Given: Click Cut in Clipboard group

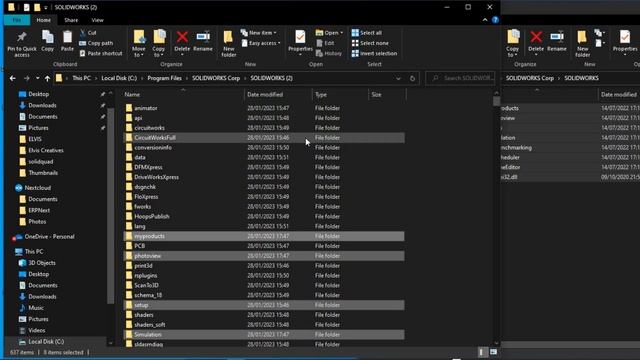Looking at the screenshot, I should point(88,33).
